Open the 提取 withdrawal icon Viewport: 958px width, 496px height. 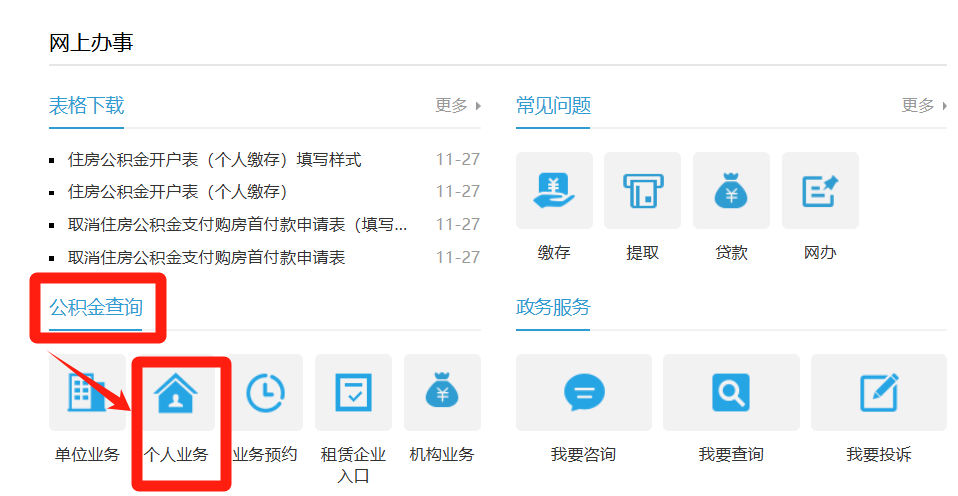[x=642, y=191]
